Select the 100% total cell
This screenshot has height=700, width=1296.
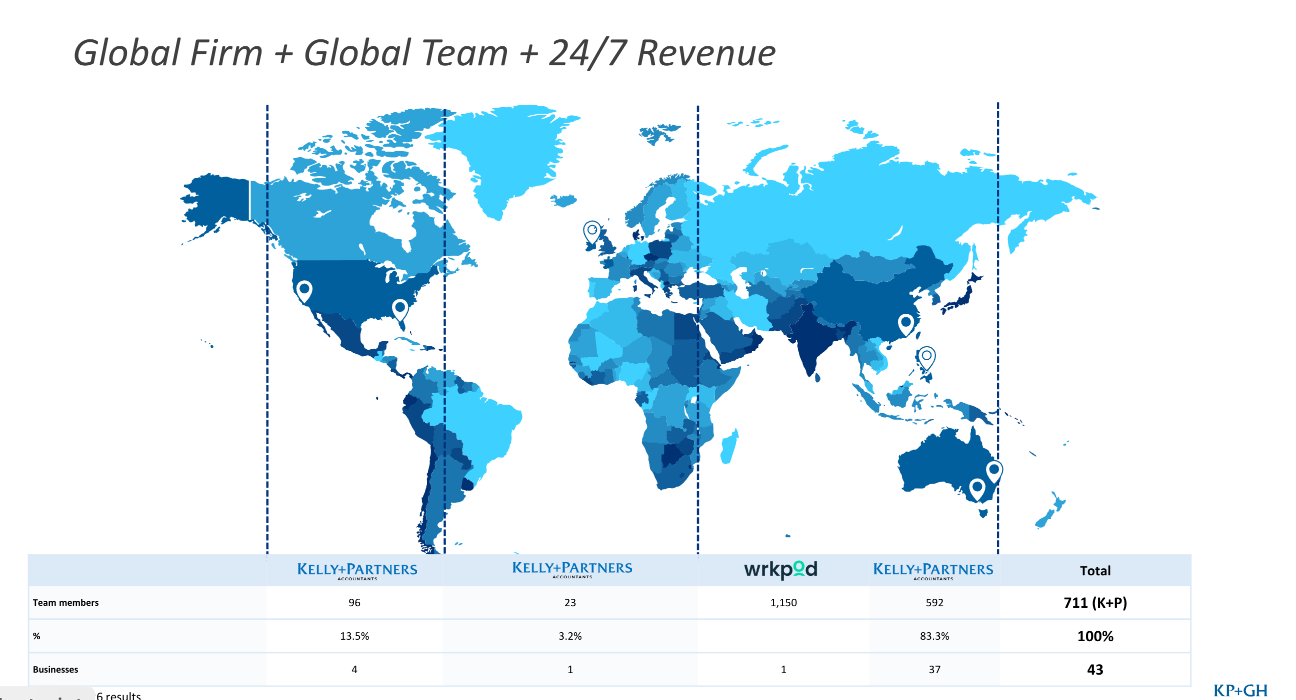pos(1096,636)
